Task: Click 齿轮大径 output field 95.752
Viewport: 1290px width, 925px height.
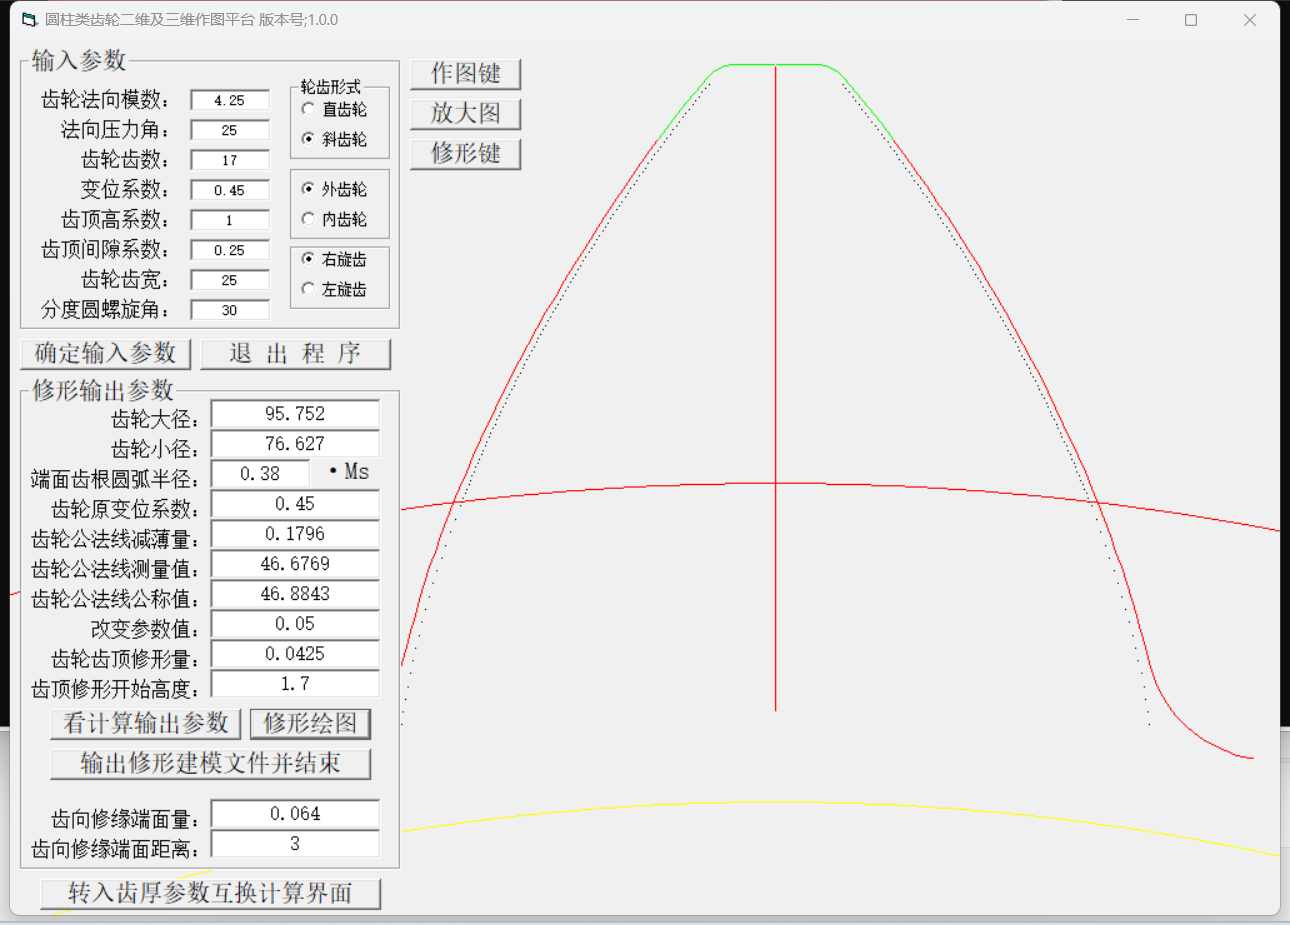Action: point(295,414)
